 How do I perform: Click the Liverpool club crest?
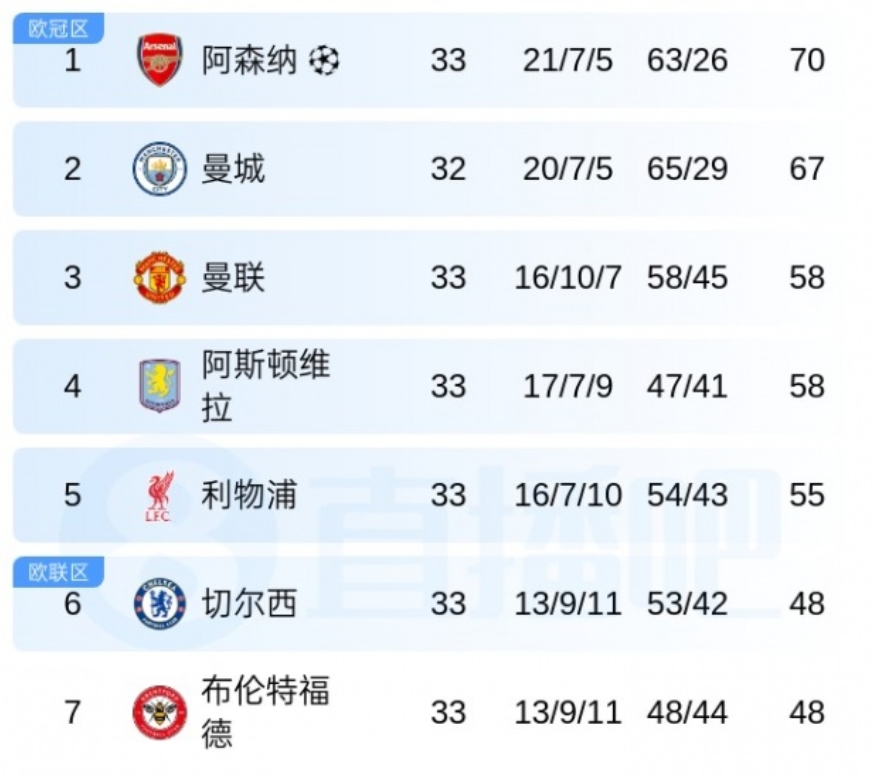click(159, 495)
